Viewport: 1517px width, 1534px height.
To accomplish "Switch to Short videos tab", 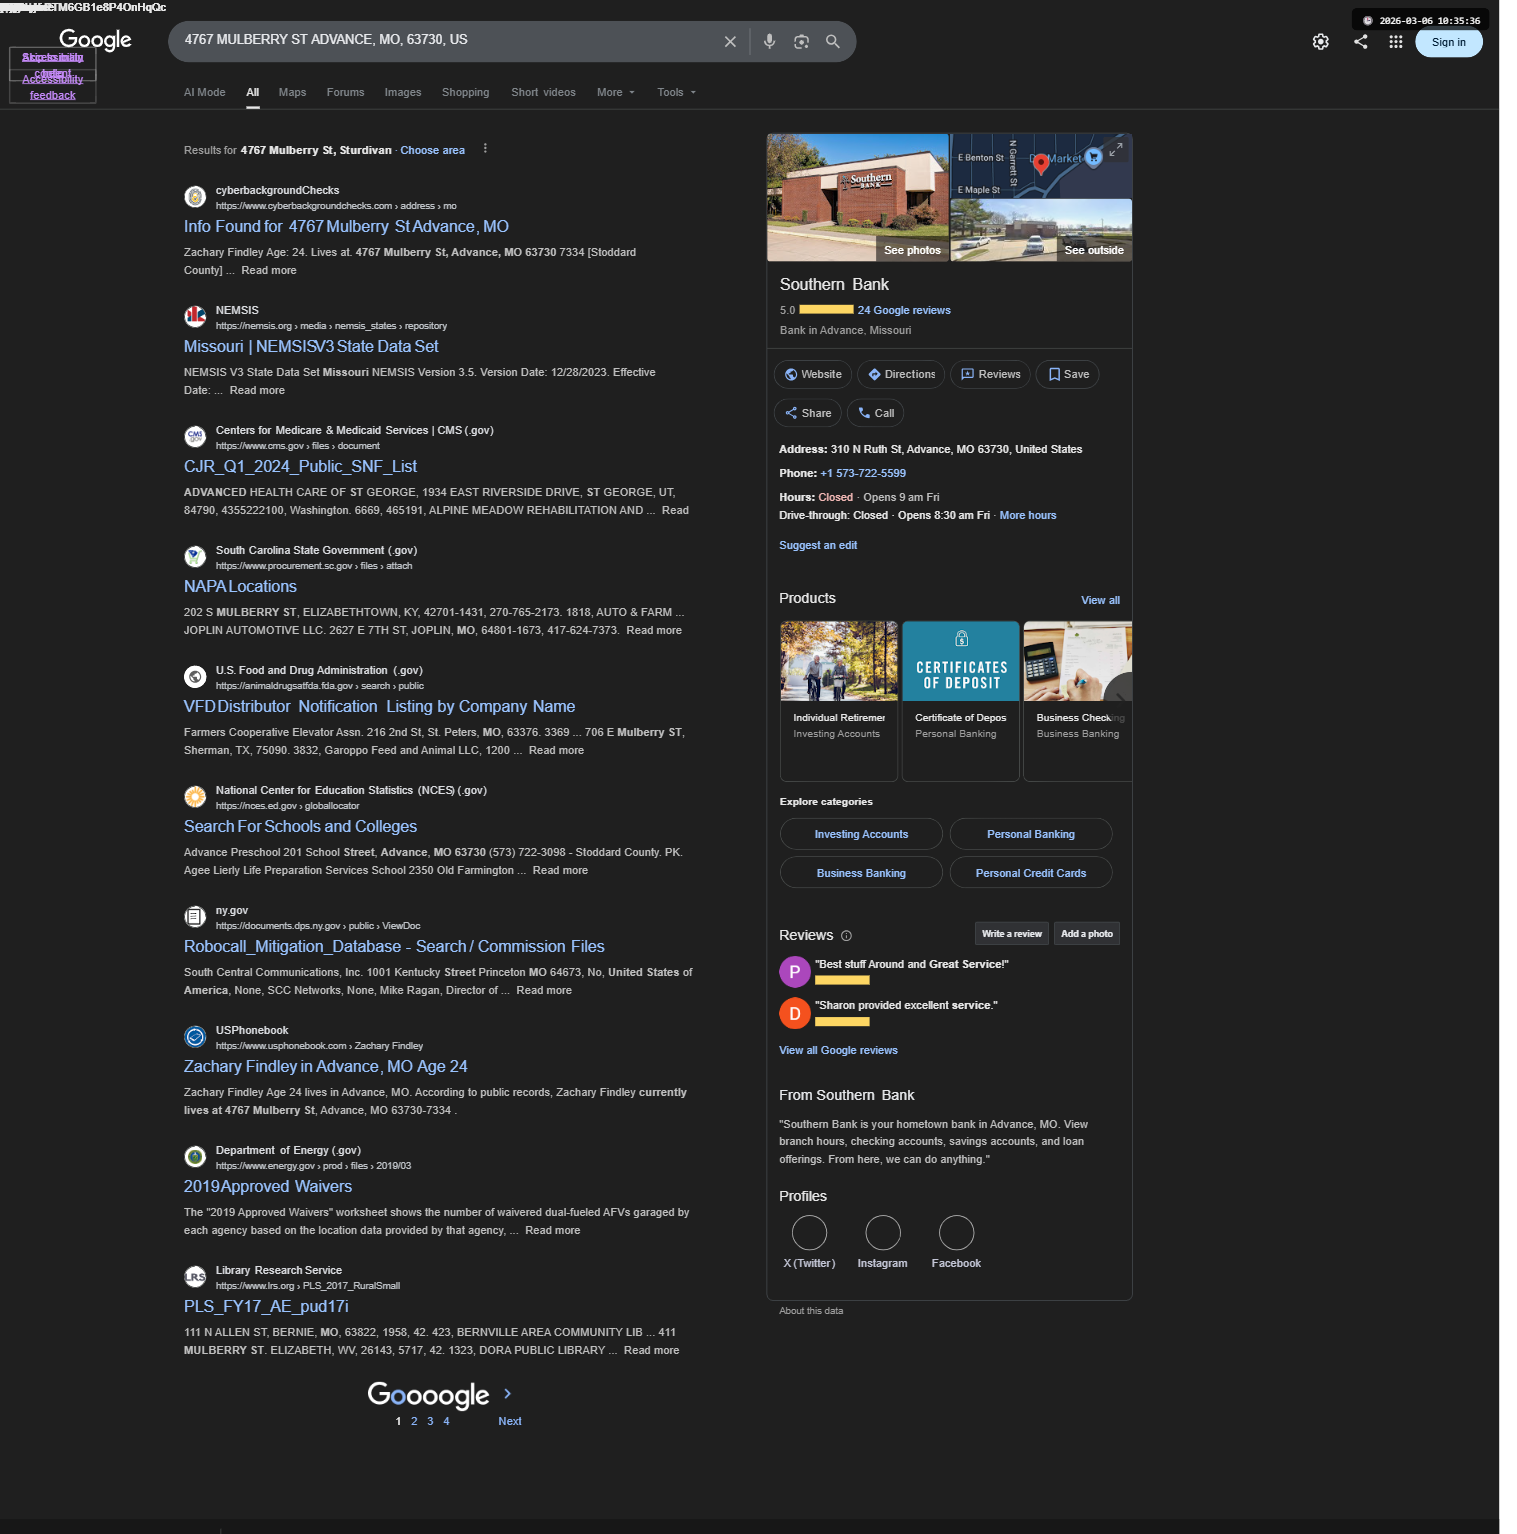I will [x=544, y=93].
